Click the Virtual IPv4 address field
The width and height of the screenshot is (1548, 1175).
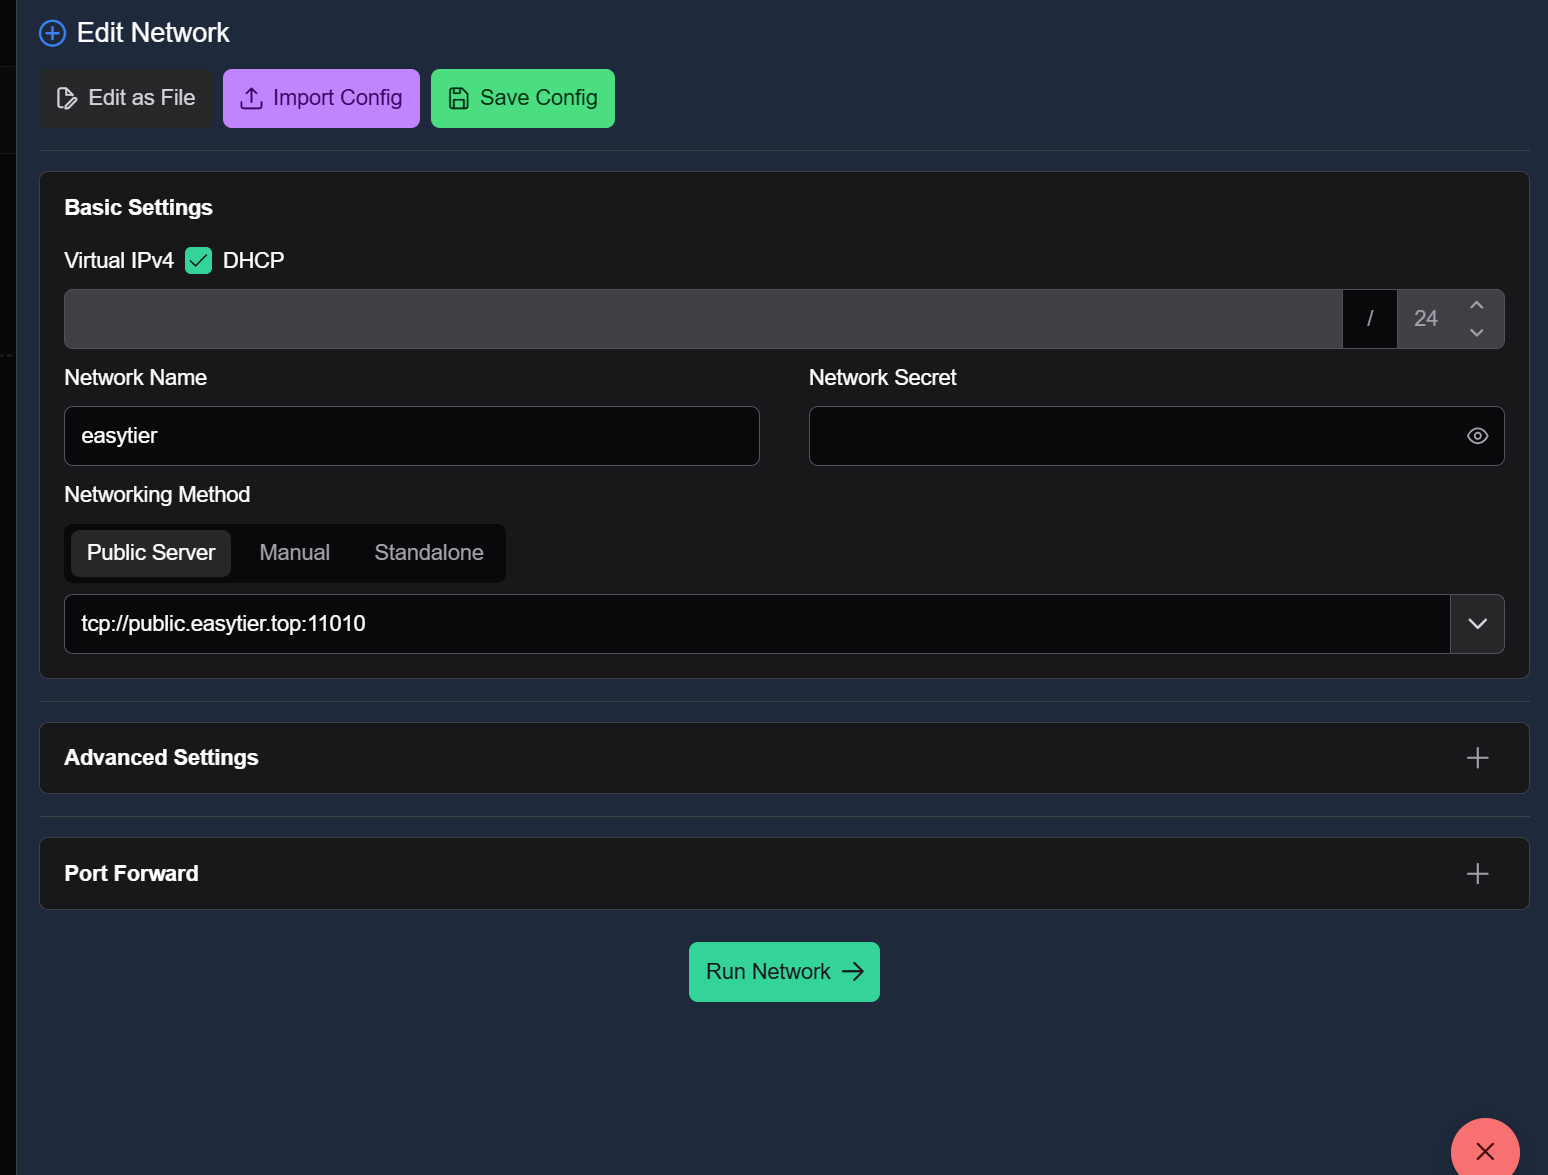(702, 319)
